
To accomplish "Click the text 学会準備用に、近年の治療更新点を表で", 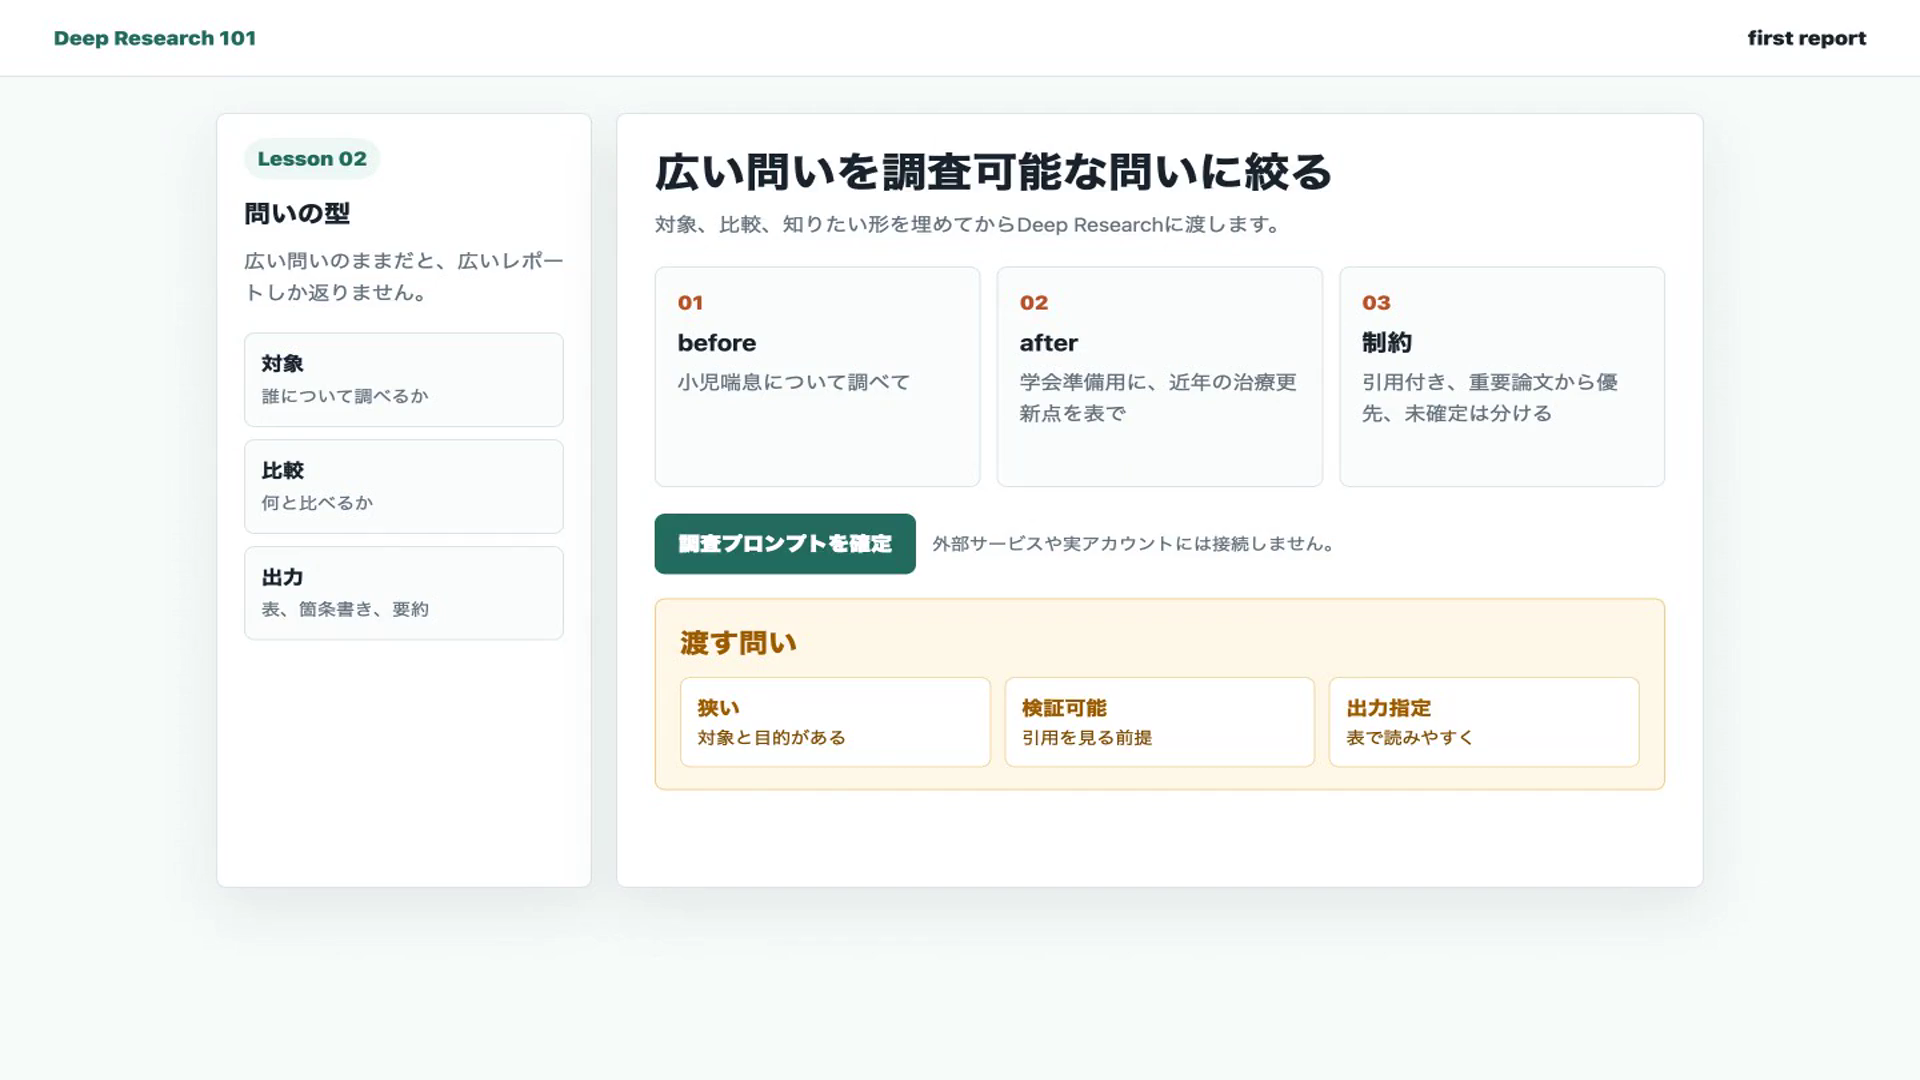I will pos(1158,398).
